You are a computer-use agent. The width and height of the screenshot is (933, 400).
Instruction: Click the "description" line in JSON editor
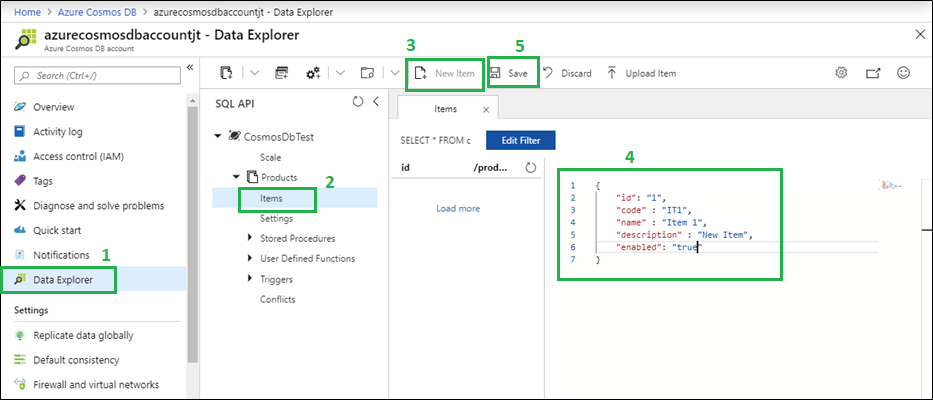[x=685, y=235]
